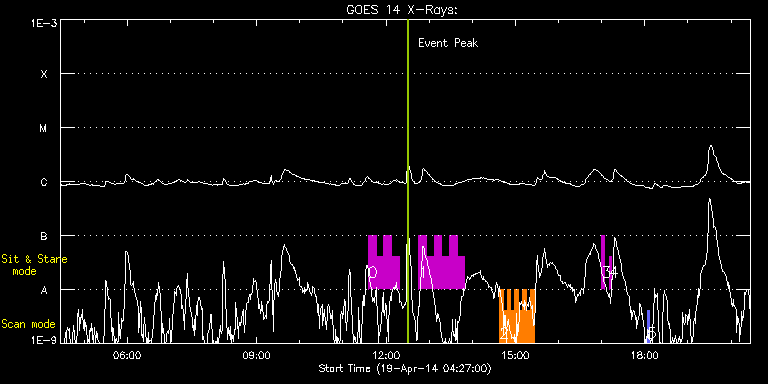Viewport: 768px width, 384px height.
Task: Select the magenta sit-and-stare block labeled 0
Action: (384, 262)
